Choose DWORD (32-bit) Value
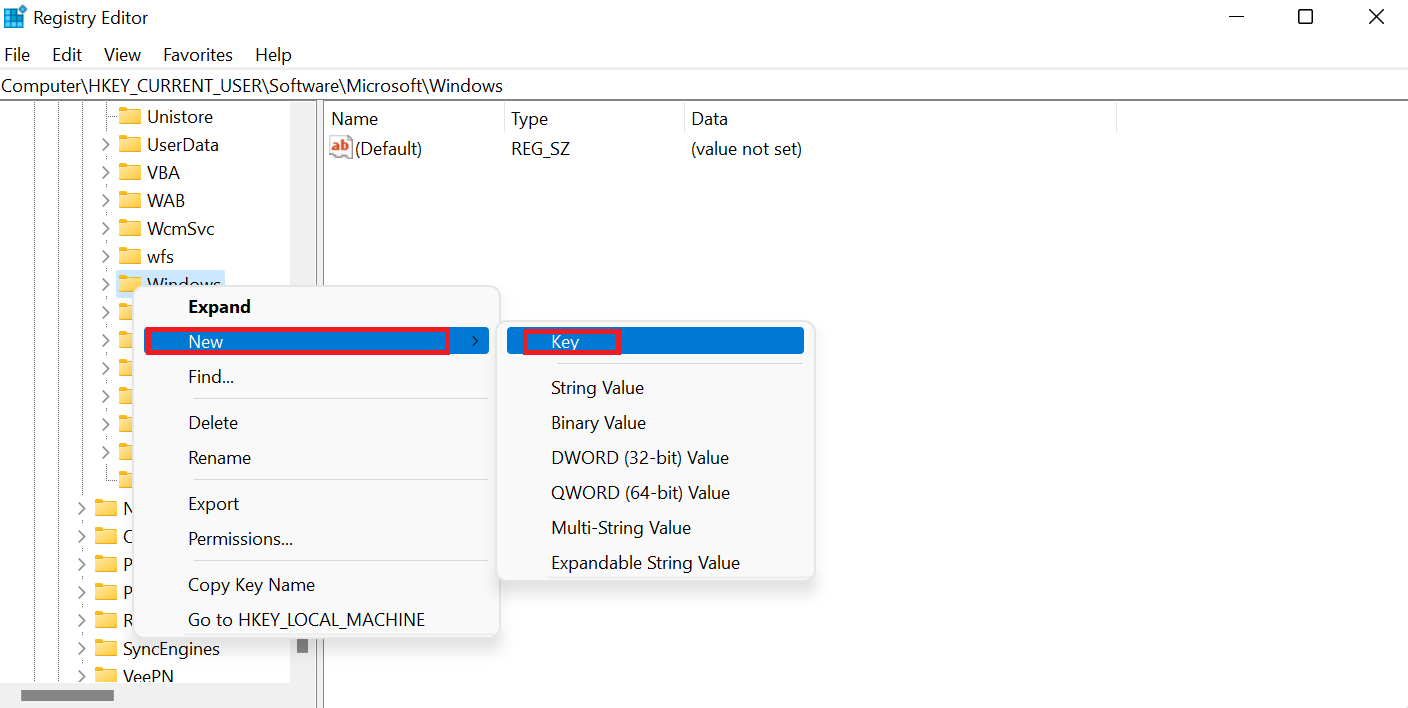The width and height of the screenshot is (1408, 708). pos(655,458)
